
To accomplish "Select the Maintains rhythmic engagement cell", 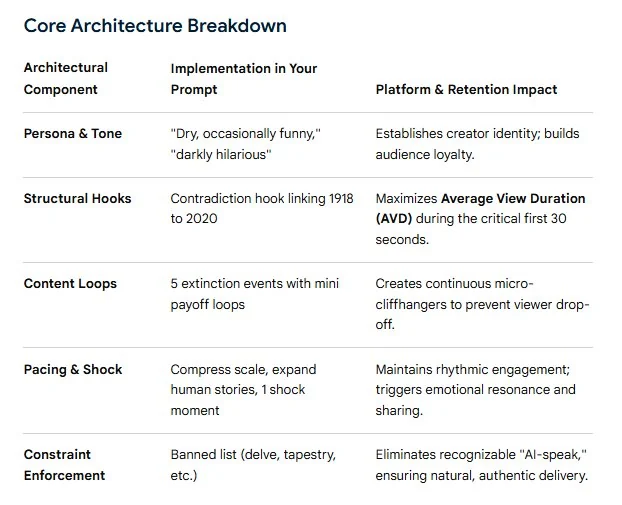I will [475, 390].
